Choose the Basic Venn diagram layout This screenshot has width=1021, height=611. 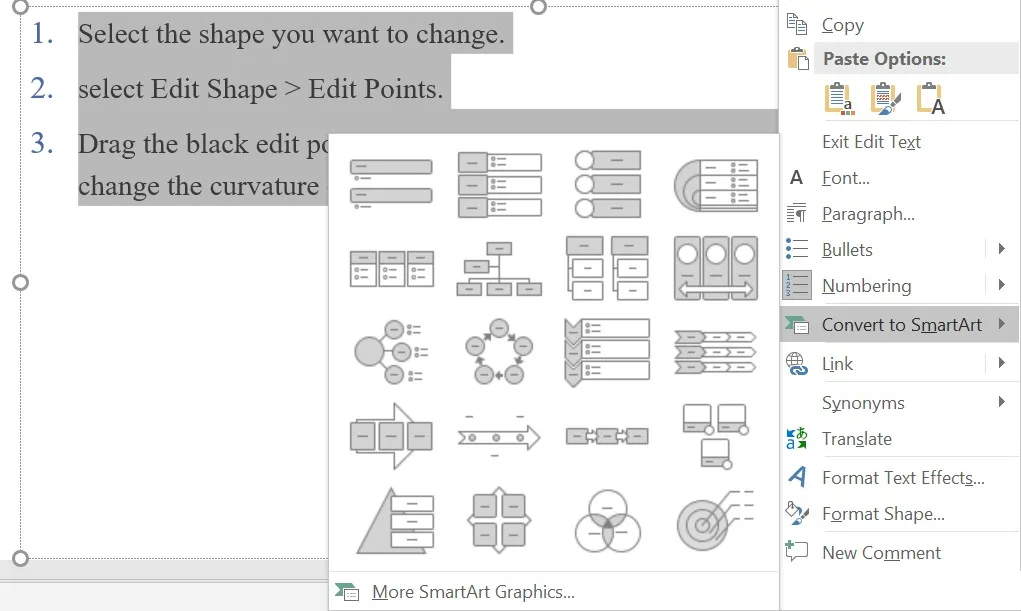tap(608, 521)
